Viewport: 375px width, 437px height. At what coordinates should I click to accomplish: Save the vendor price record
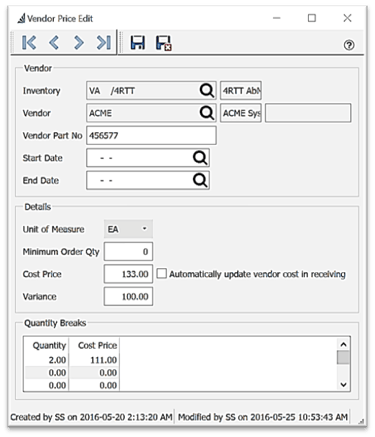(x=138, y=43)
